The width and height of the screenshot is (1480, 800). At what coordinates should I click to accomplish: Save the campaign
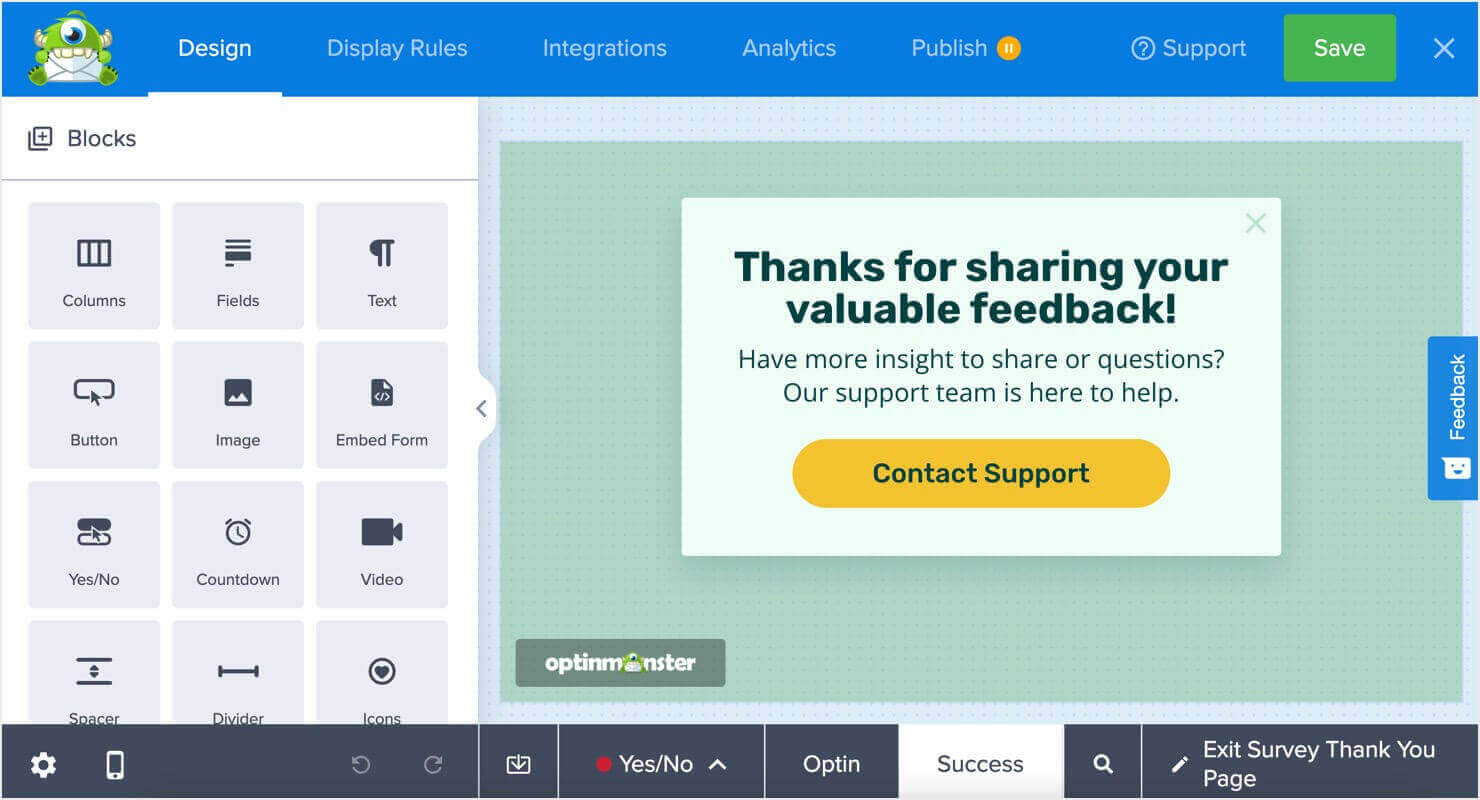[1339, 47]
